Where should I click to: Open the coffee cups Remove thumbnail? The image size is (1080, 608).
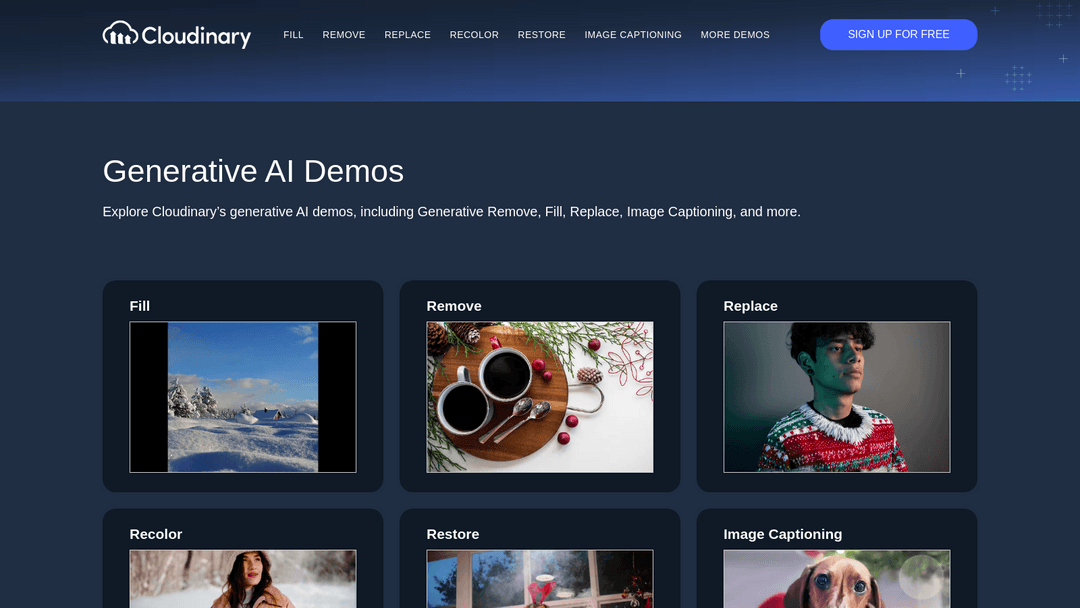(540, 397)
